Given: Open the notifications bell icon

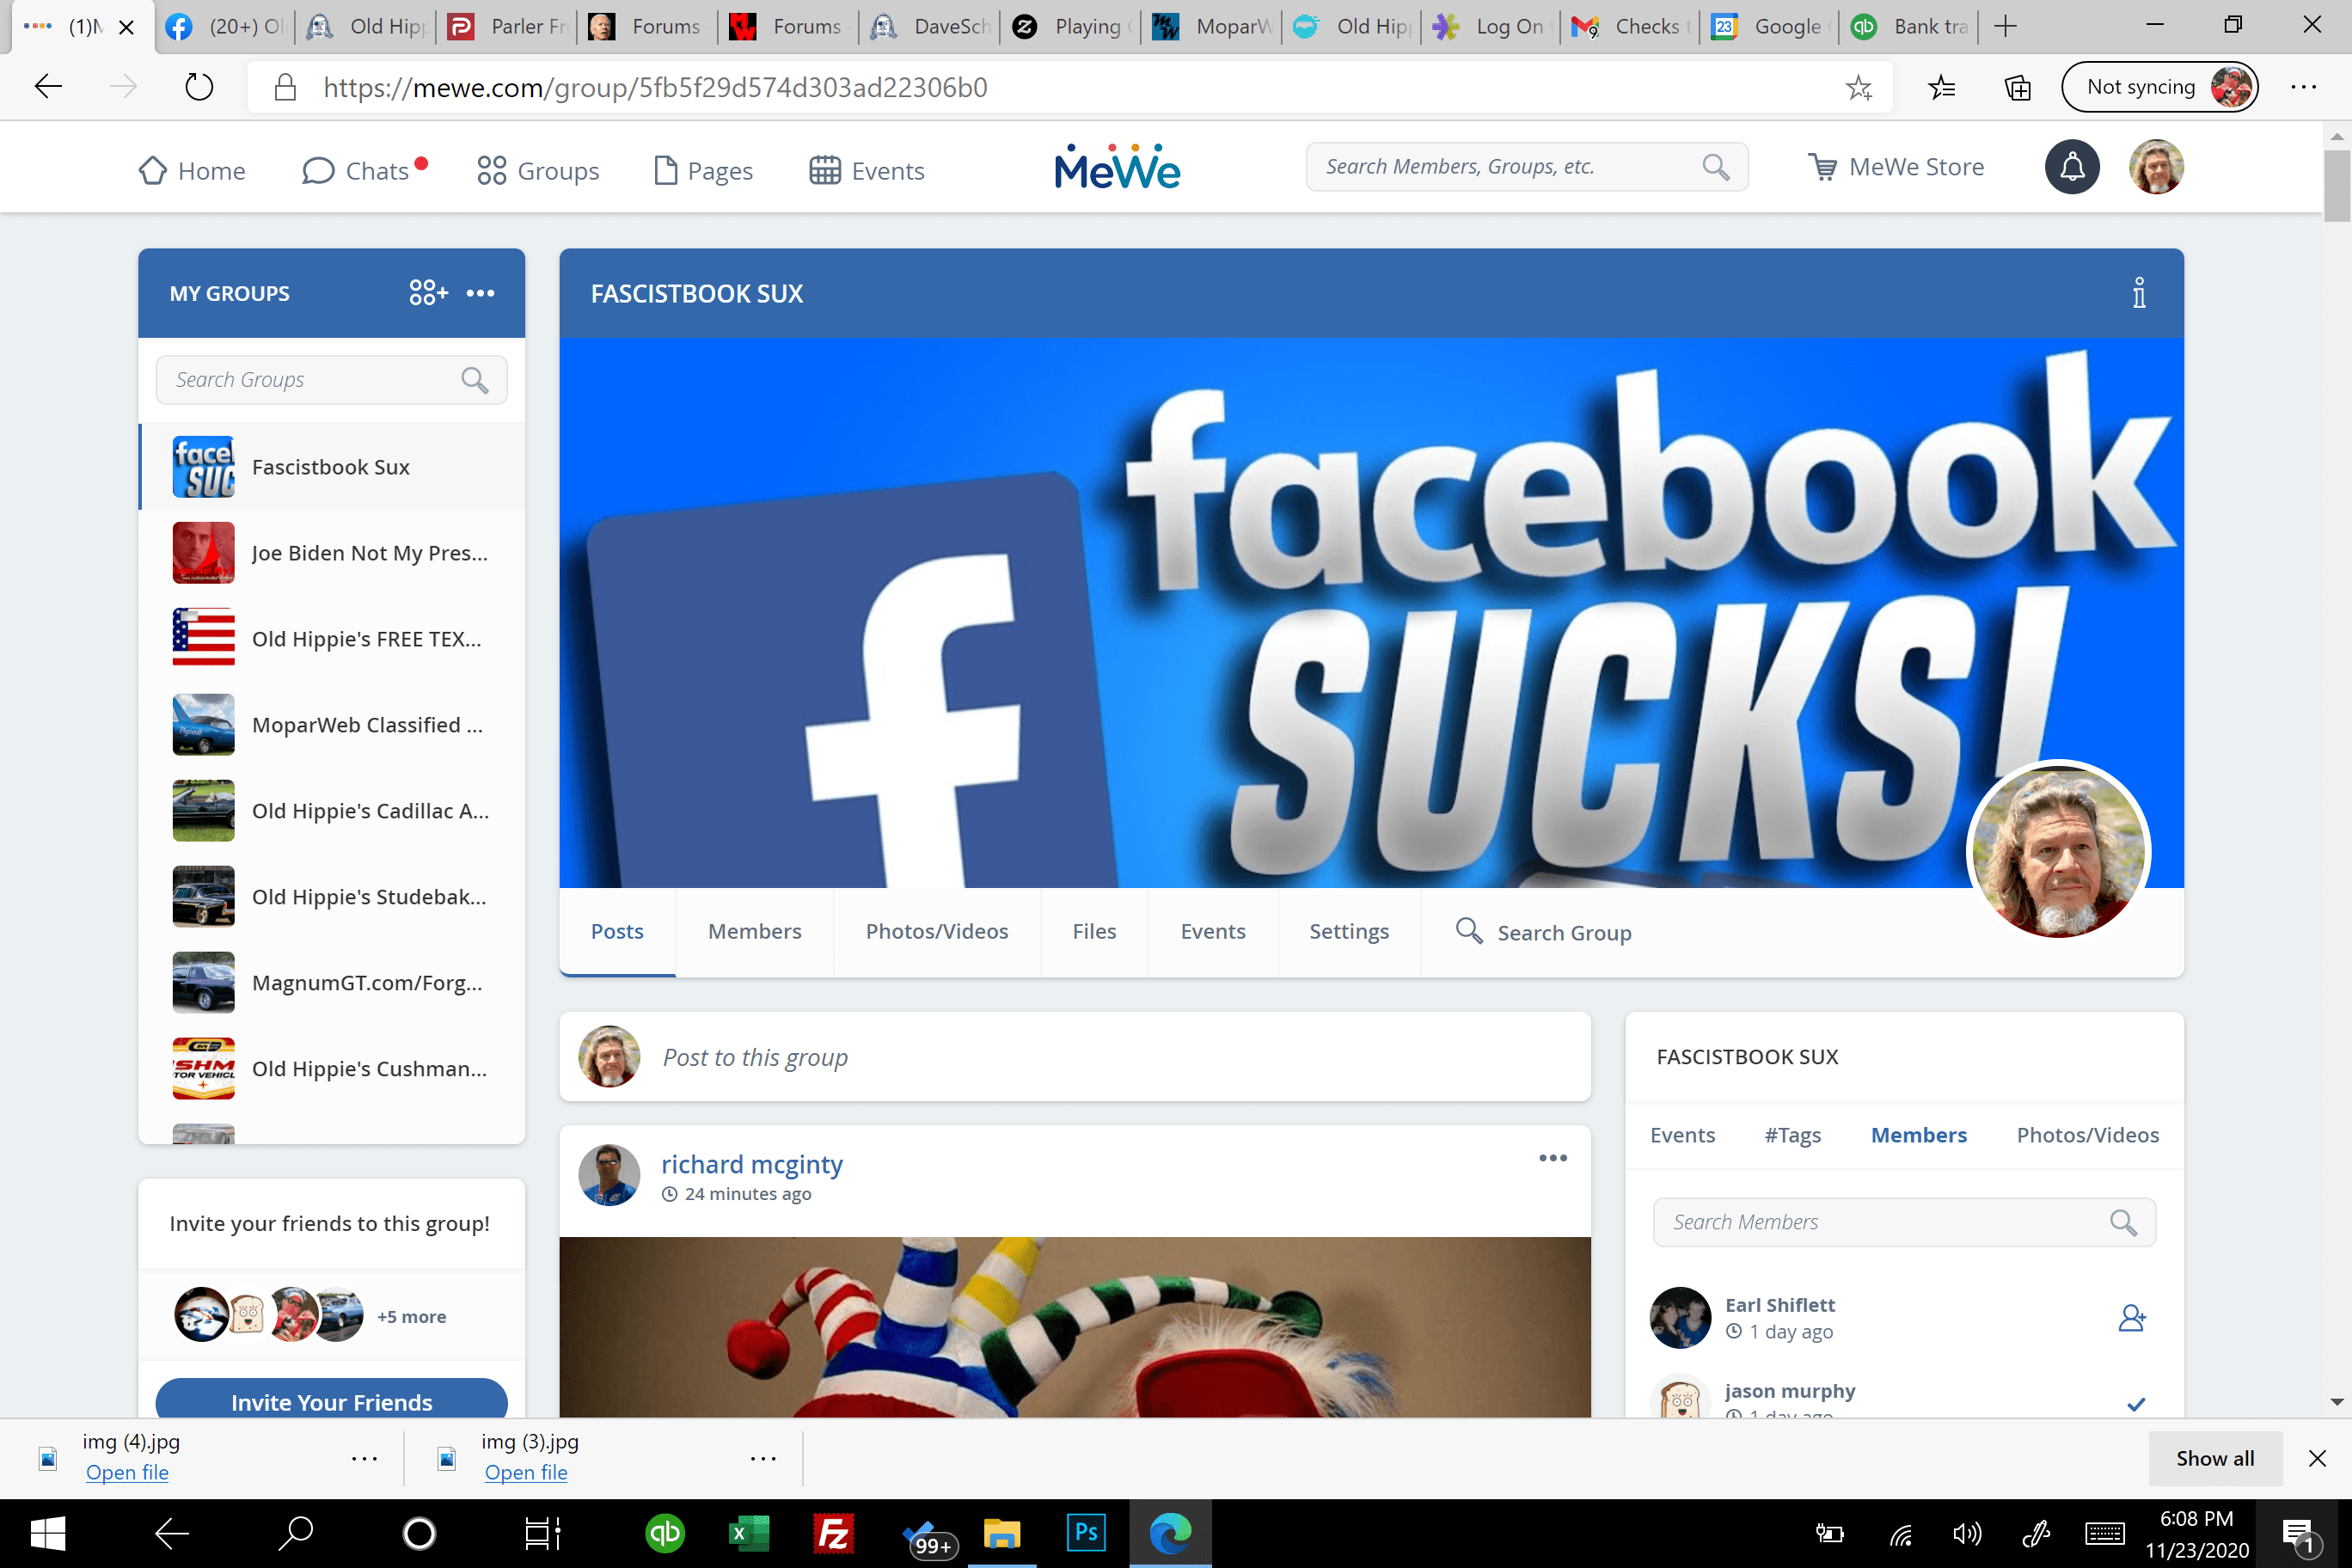Looking at the screenshot, I should (x=2072, y=167).
